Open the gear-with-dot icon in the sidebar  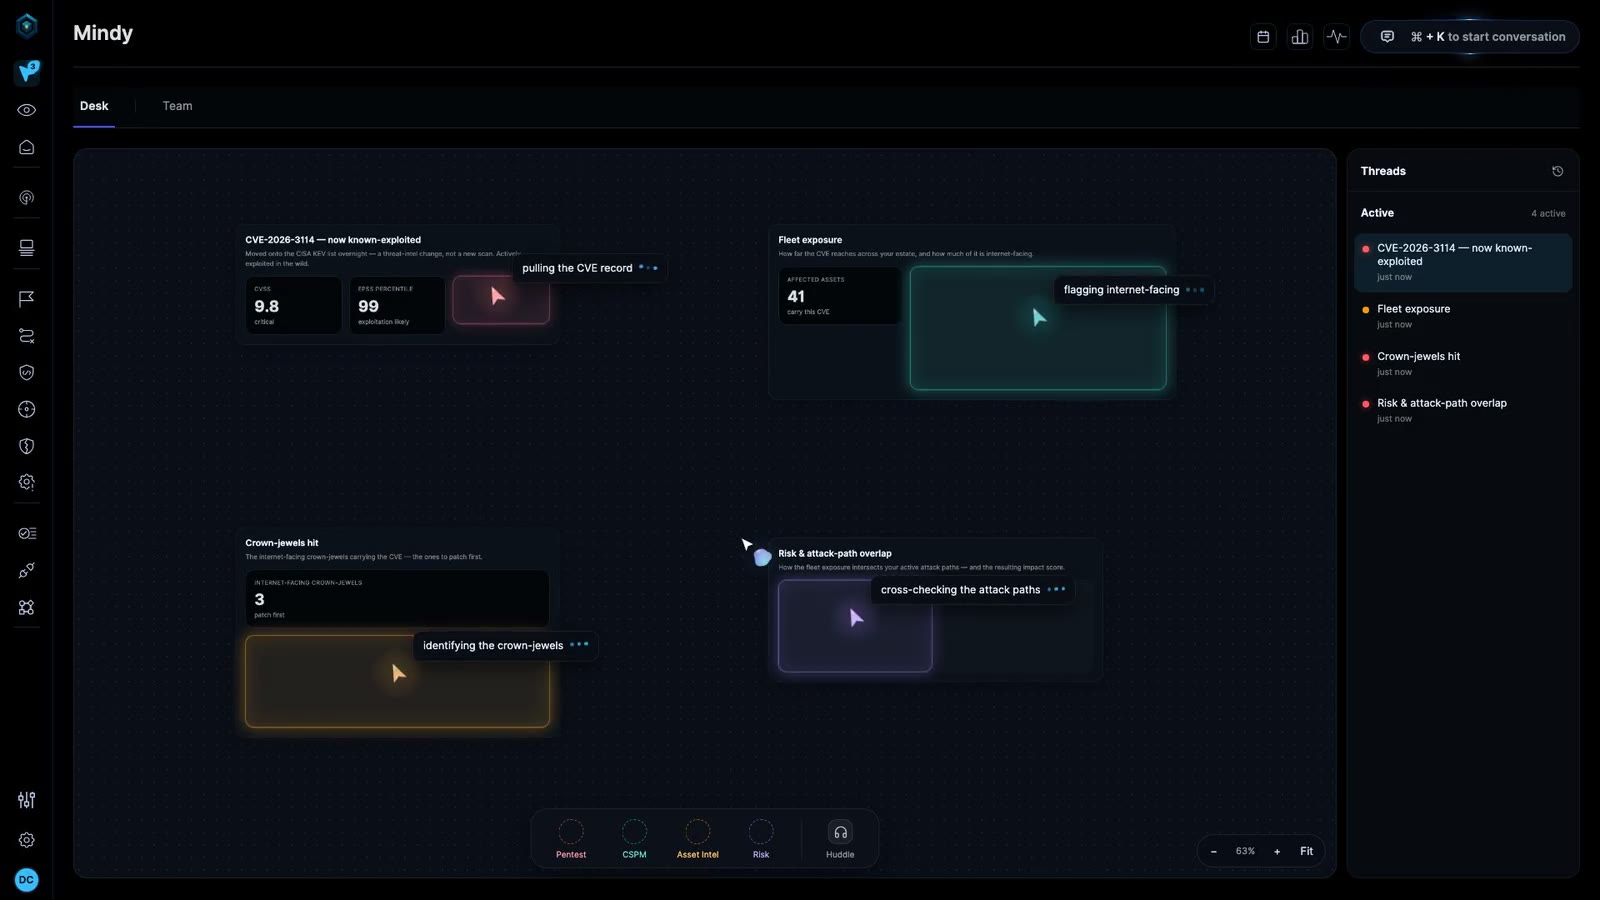click(27, 482)
